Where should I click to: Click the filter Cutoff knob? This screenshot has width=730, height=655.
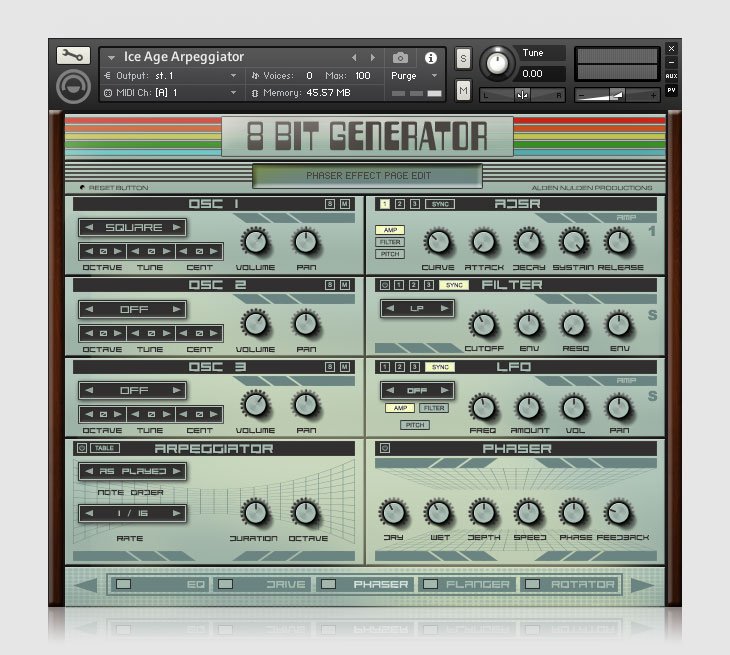tap(483, 324)
